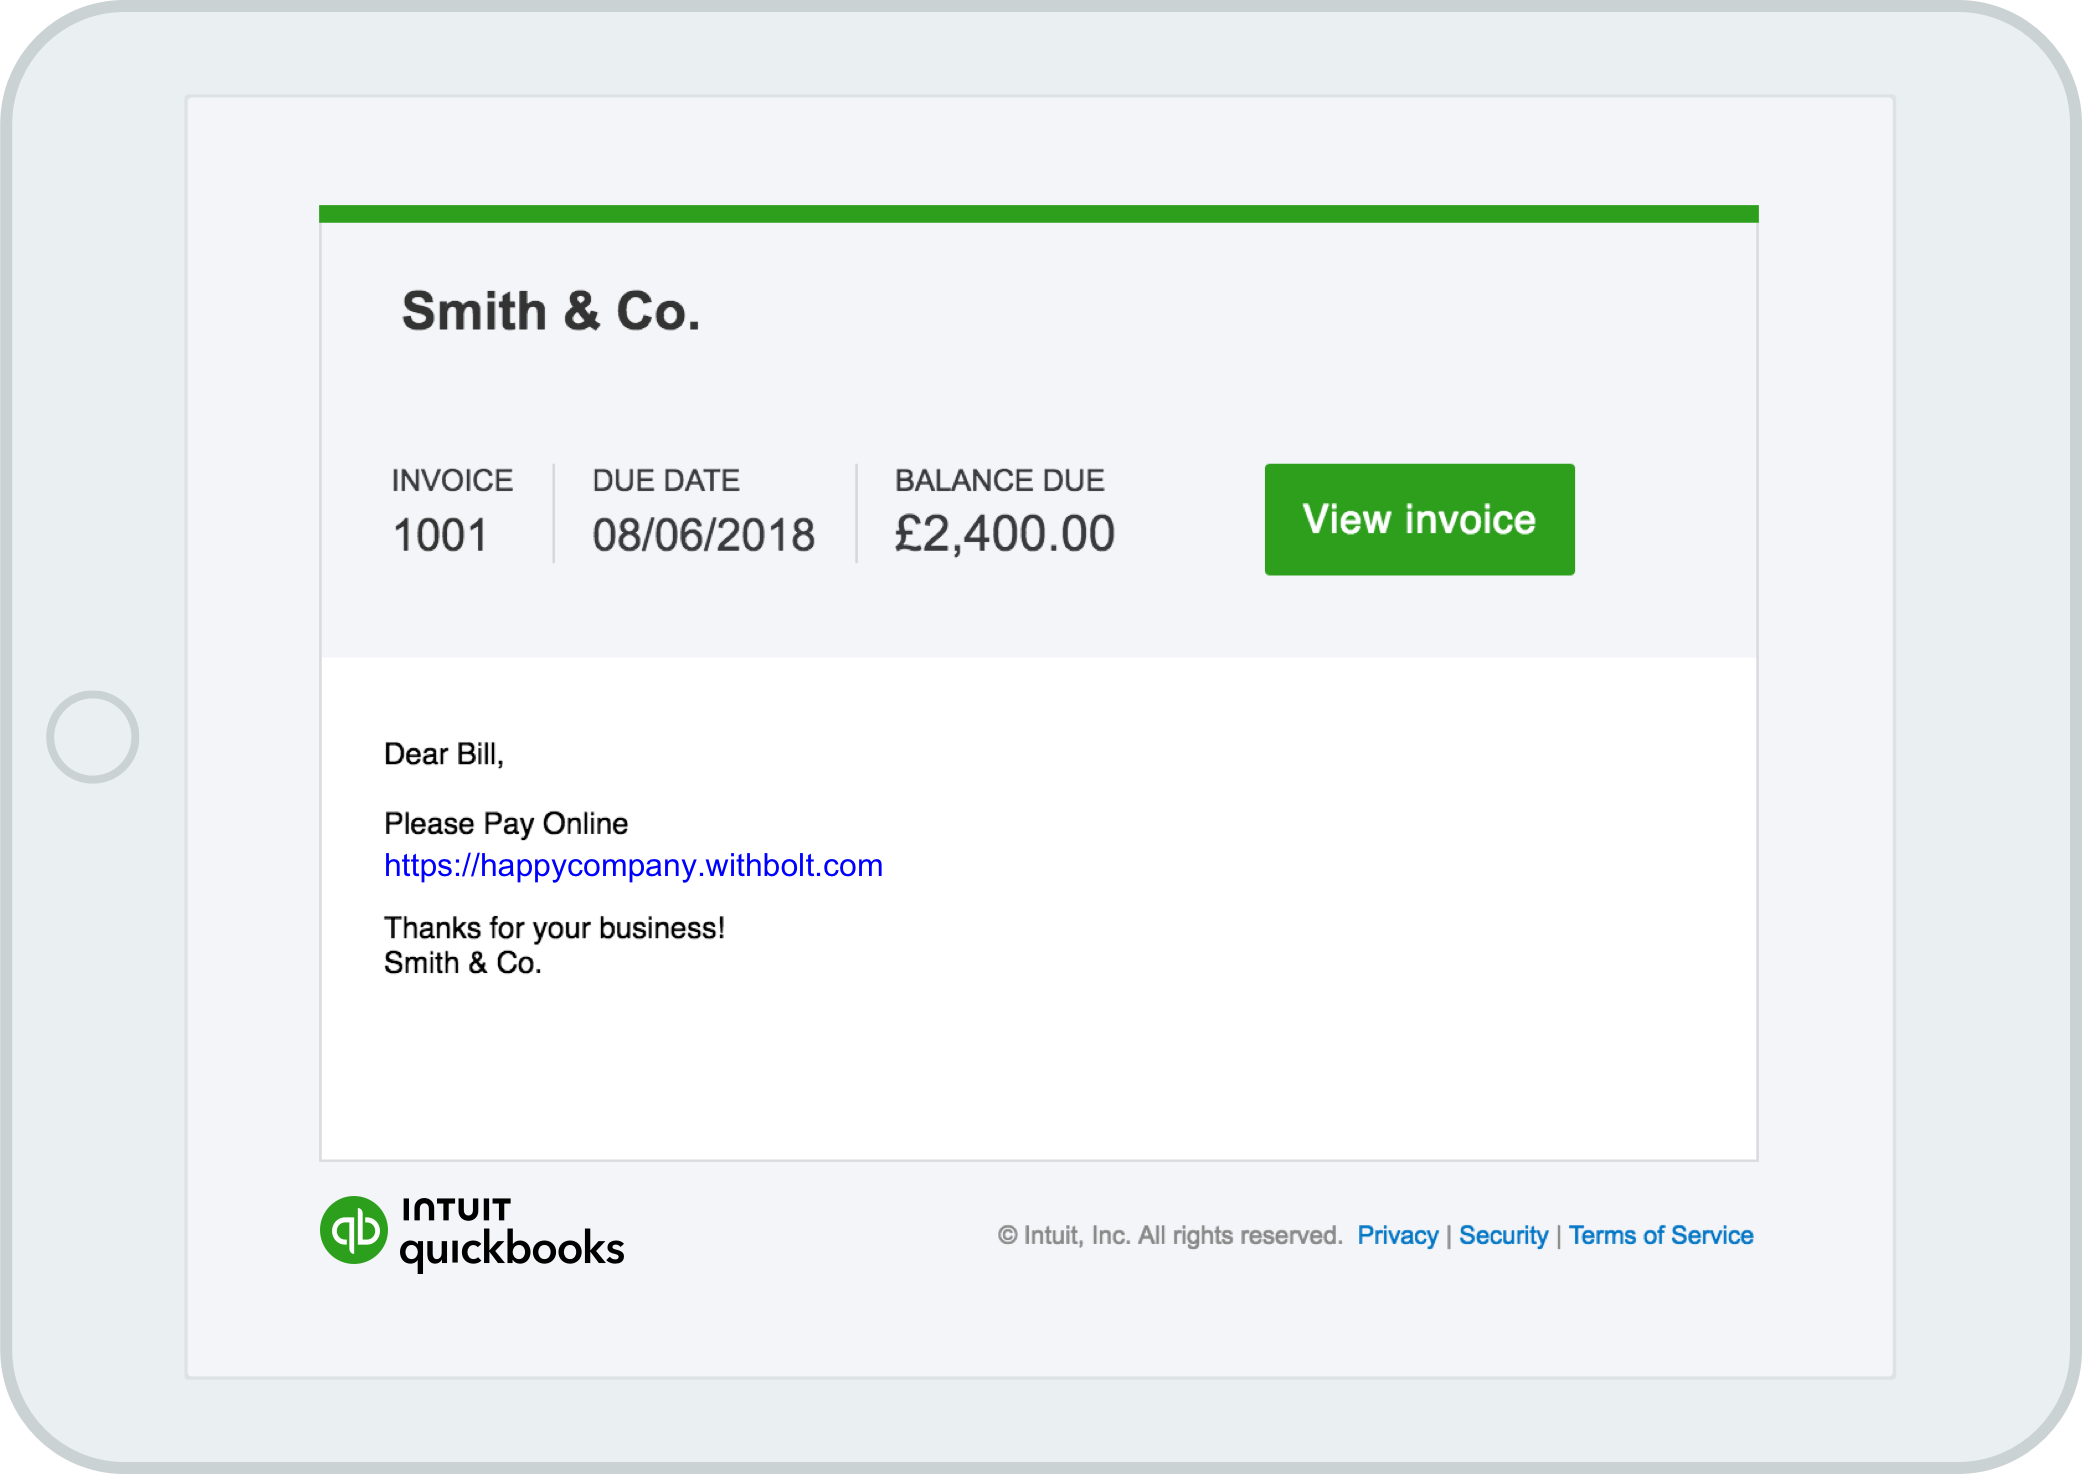Viewport: 2082px width, 1474px height.
Task: Click the BALANCE DUE label
Action: [999, 480]
